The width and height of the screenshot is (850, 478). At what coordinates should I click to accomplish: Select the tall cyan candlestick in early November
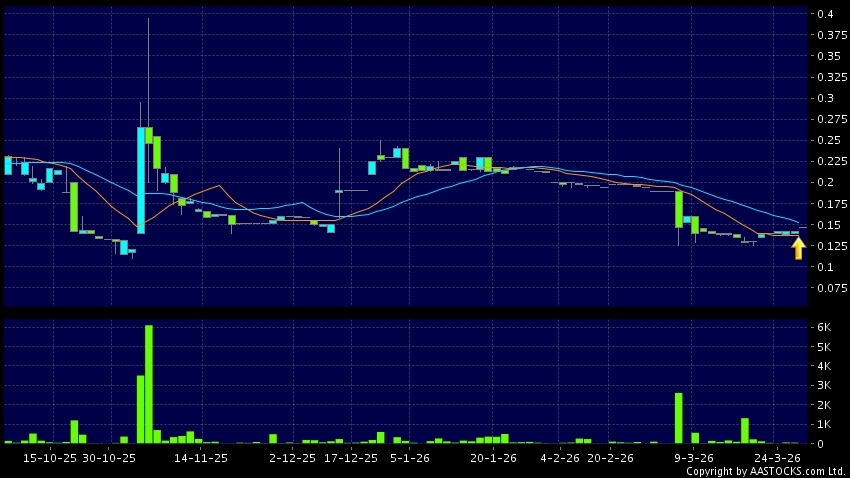click(141, 180)
